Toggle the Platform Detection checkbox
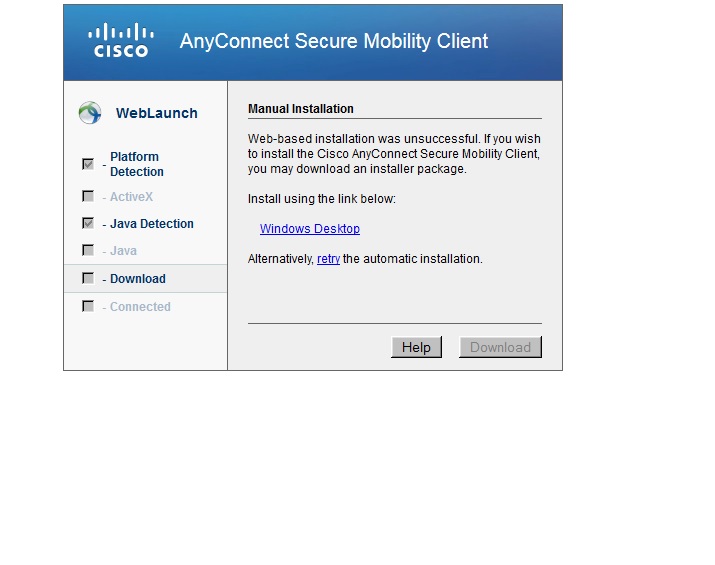The width and height of the screenshot is (715, 565). click(88, 164)
